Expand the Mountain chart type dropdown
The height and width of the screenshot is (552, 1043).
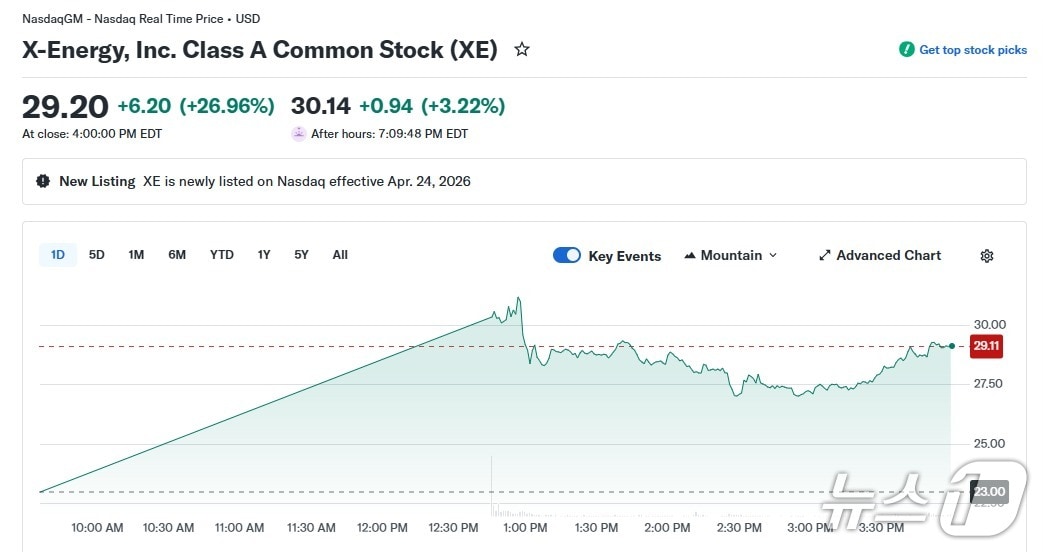(772, 256)
